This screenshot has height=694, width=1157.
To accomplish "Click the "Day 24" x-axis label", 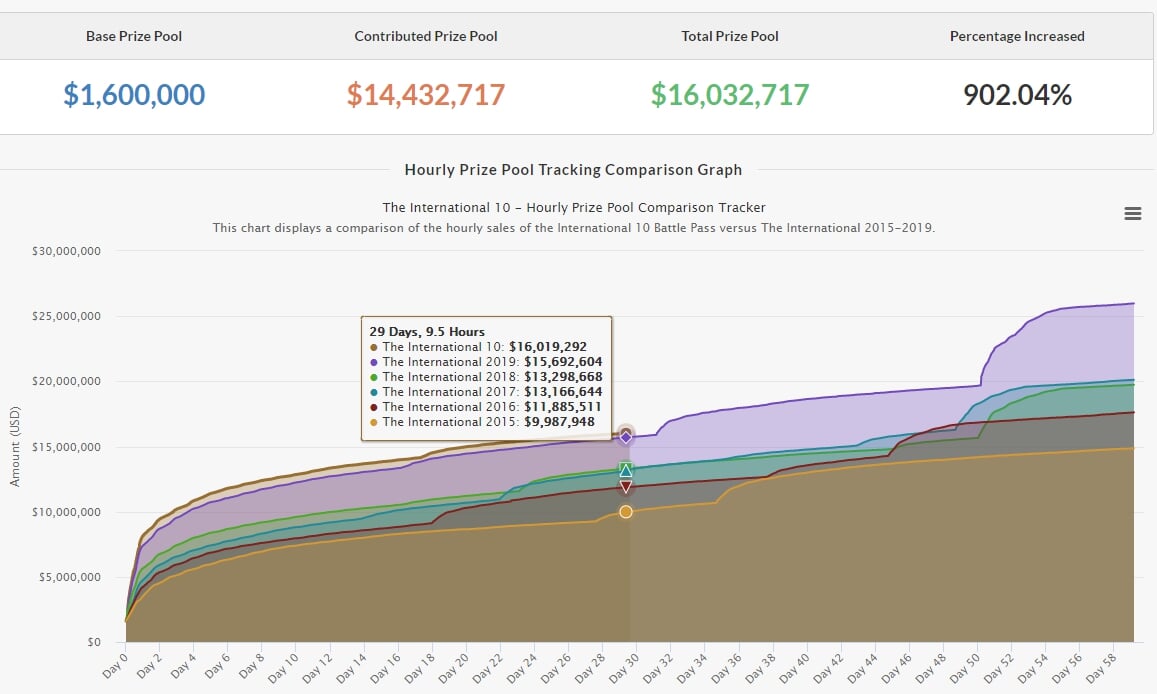I will 521,668.
